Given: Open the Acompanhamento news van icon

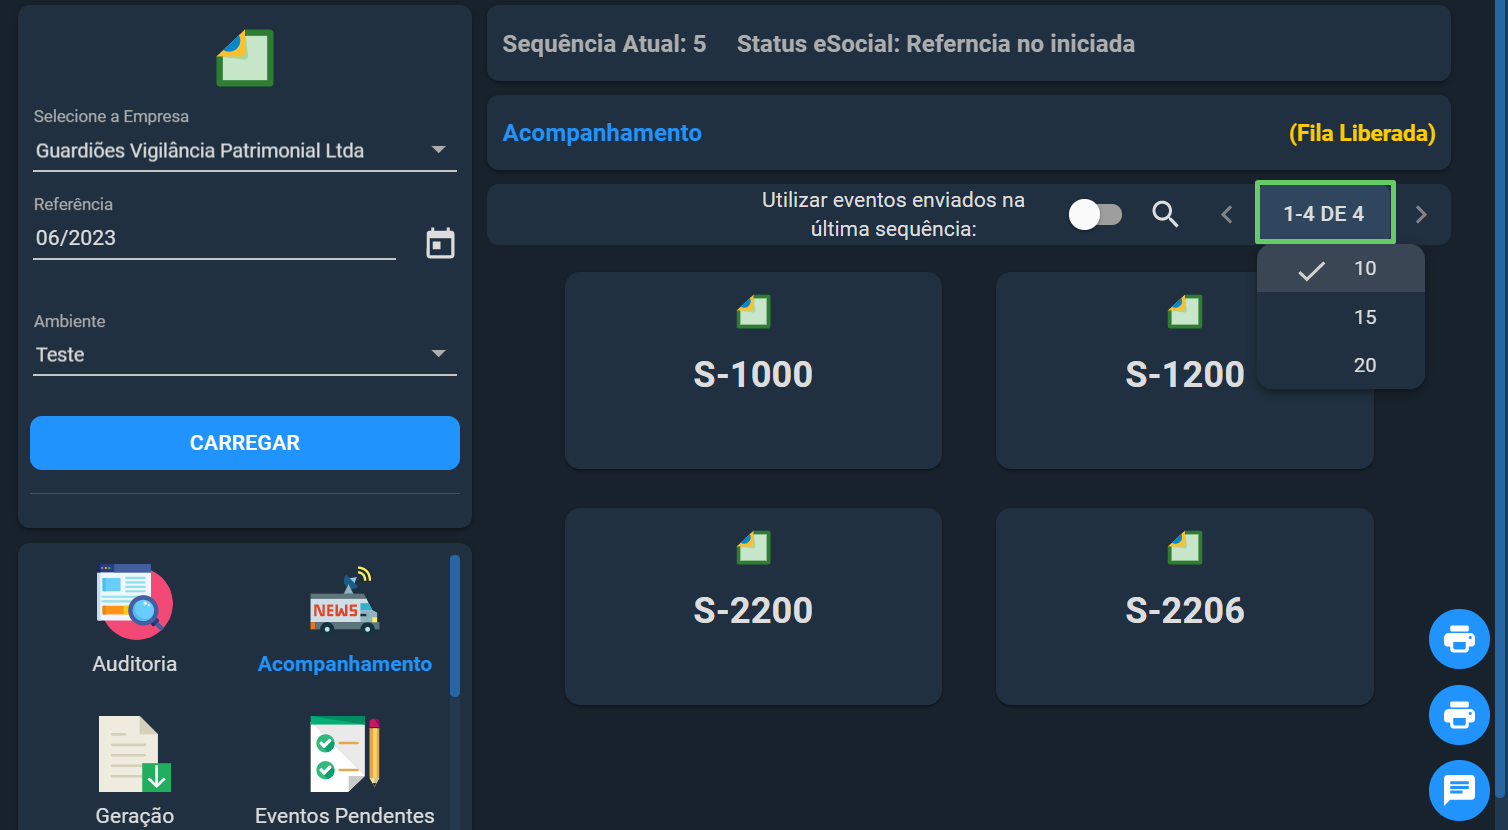Looking at the screenshot, I should pos(345,602).
